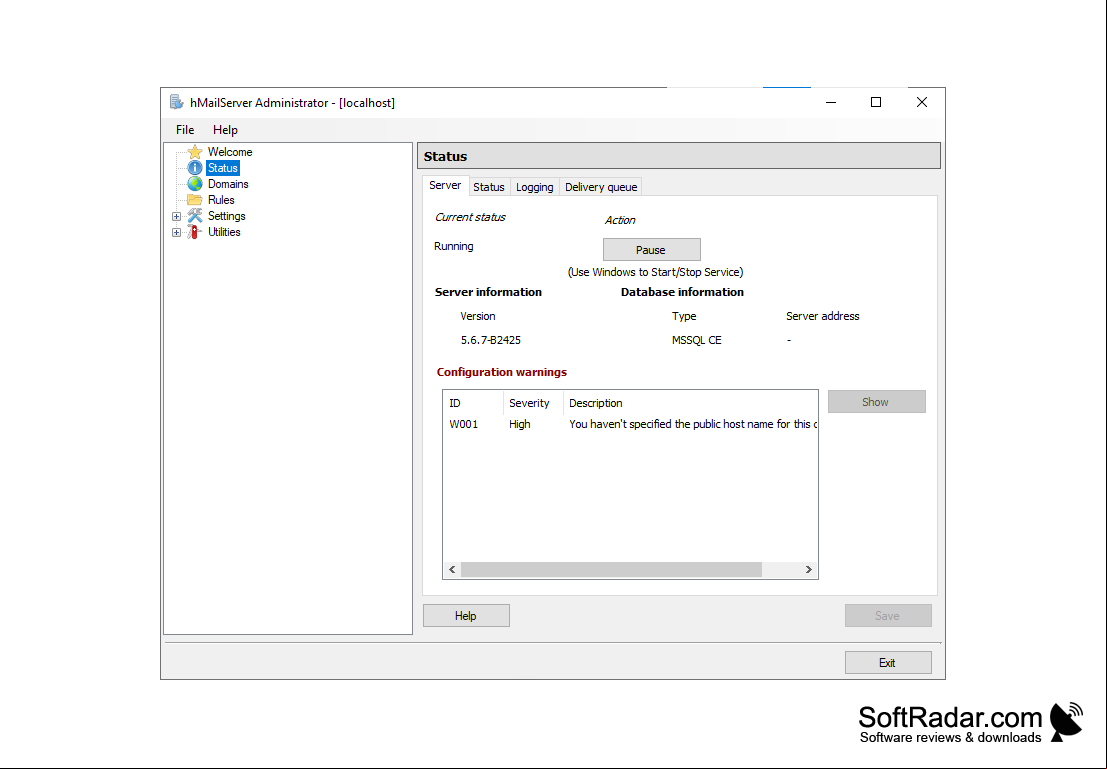Click the Show warning button
The image size is (1107, 769).
tap(876, 402)
